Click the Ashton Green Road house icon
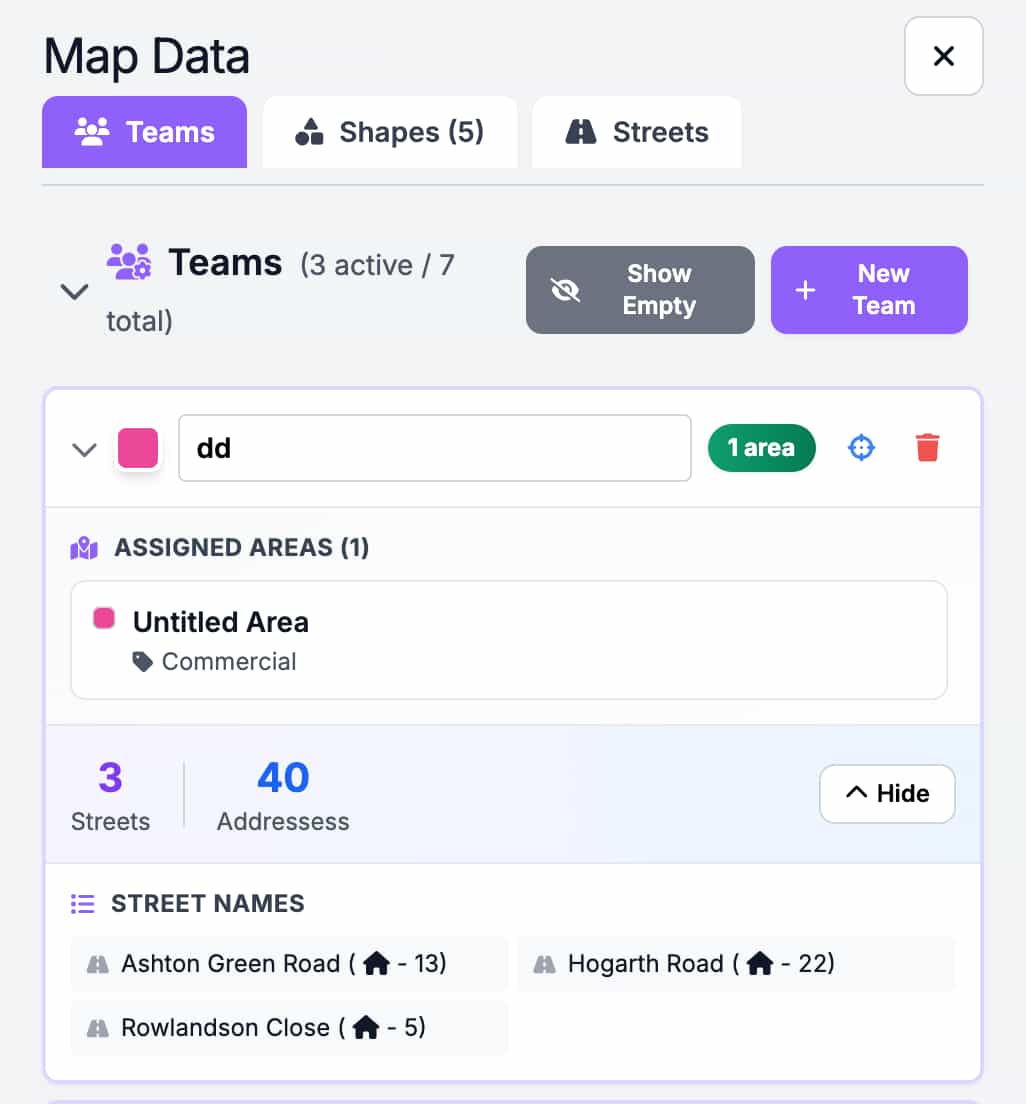Image resolution: width=1026 pixels, height=1104 pixels. click(x=376, y=962)
